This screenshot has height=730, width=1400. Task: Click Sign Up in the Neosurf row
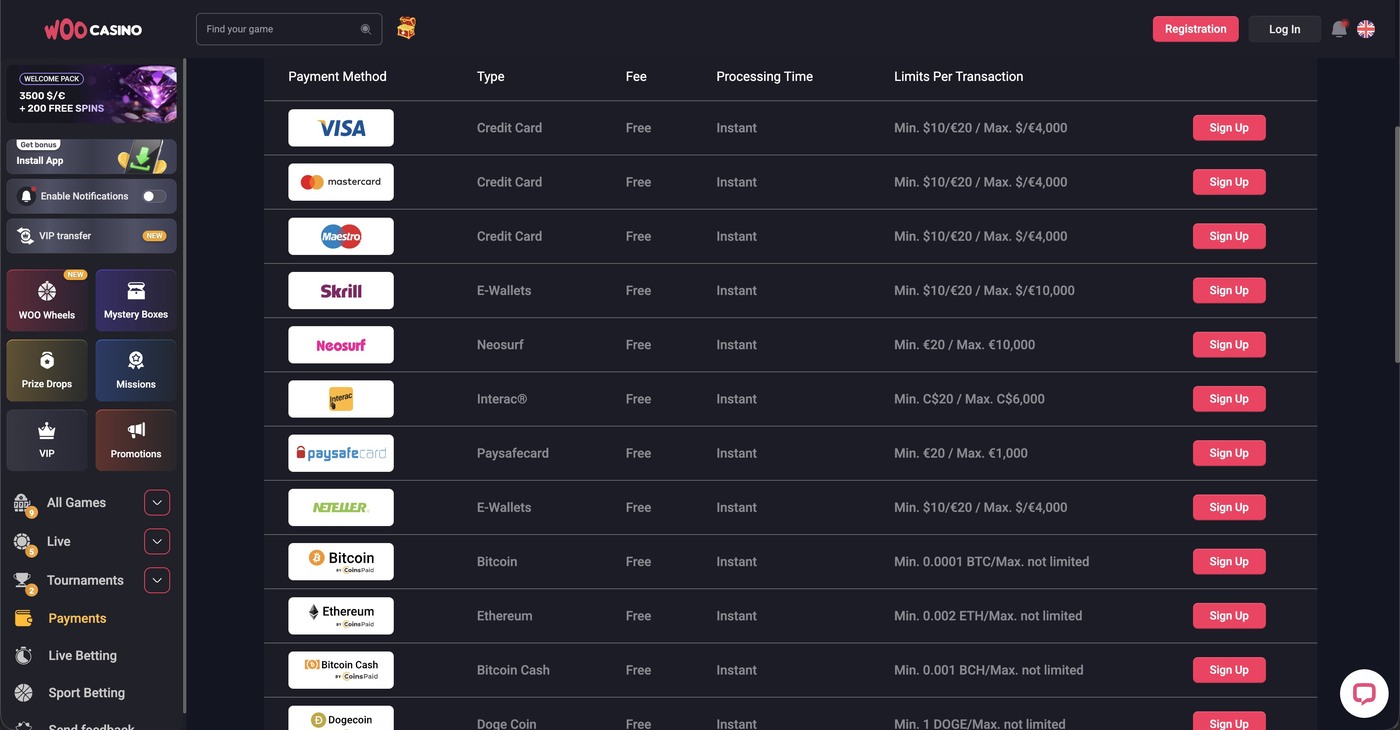click(x=1229, y=345)
